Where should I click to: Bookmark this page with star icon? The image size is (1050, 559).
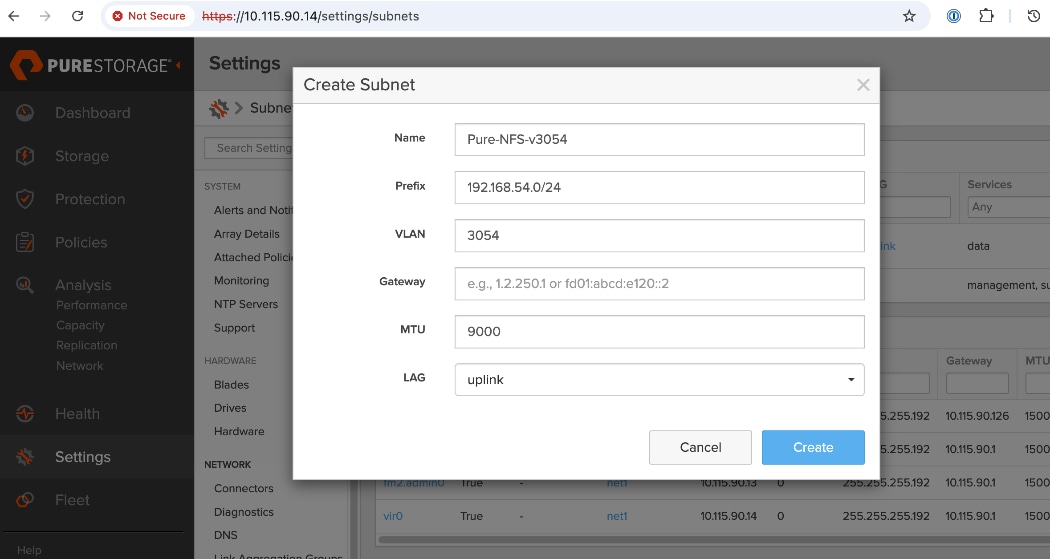click(909, 16)
